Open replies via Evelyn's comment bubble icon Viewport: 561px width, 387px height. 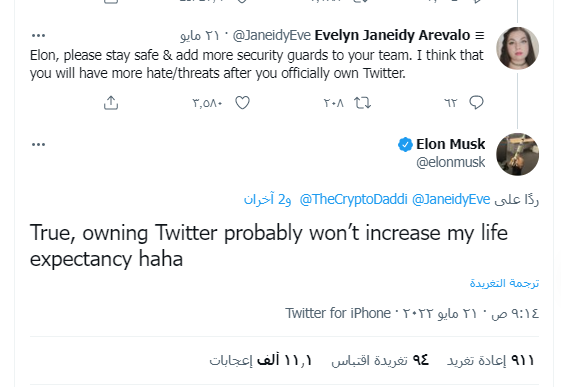pos(476,103)
